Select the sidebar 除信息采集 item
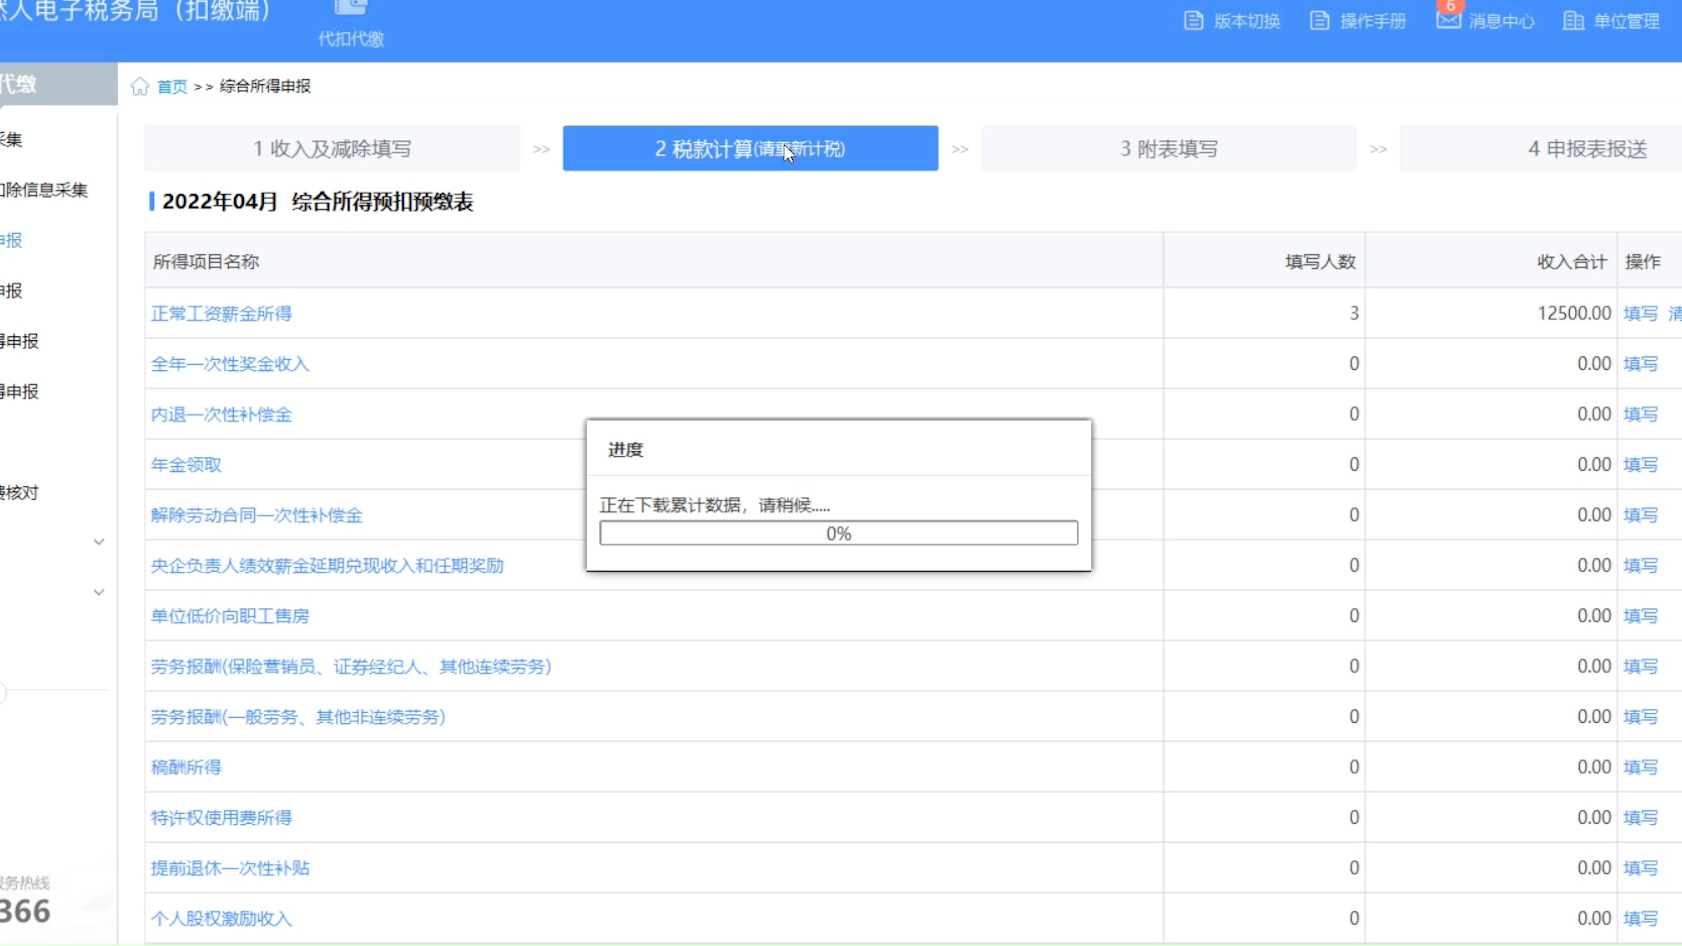This screenshot has height=946, width=1682. (x=44, y=190)
